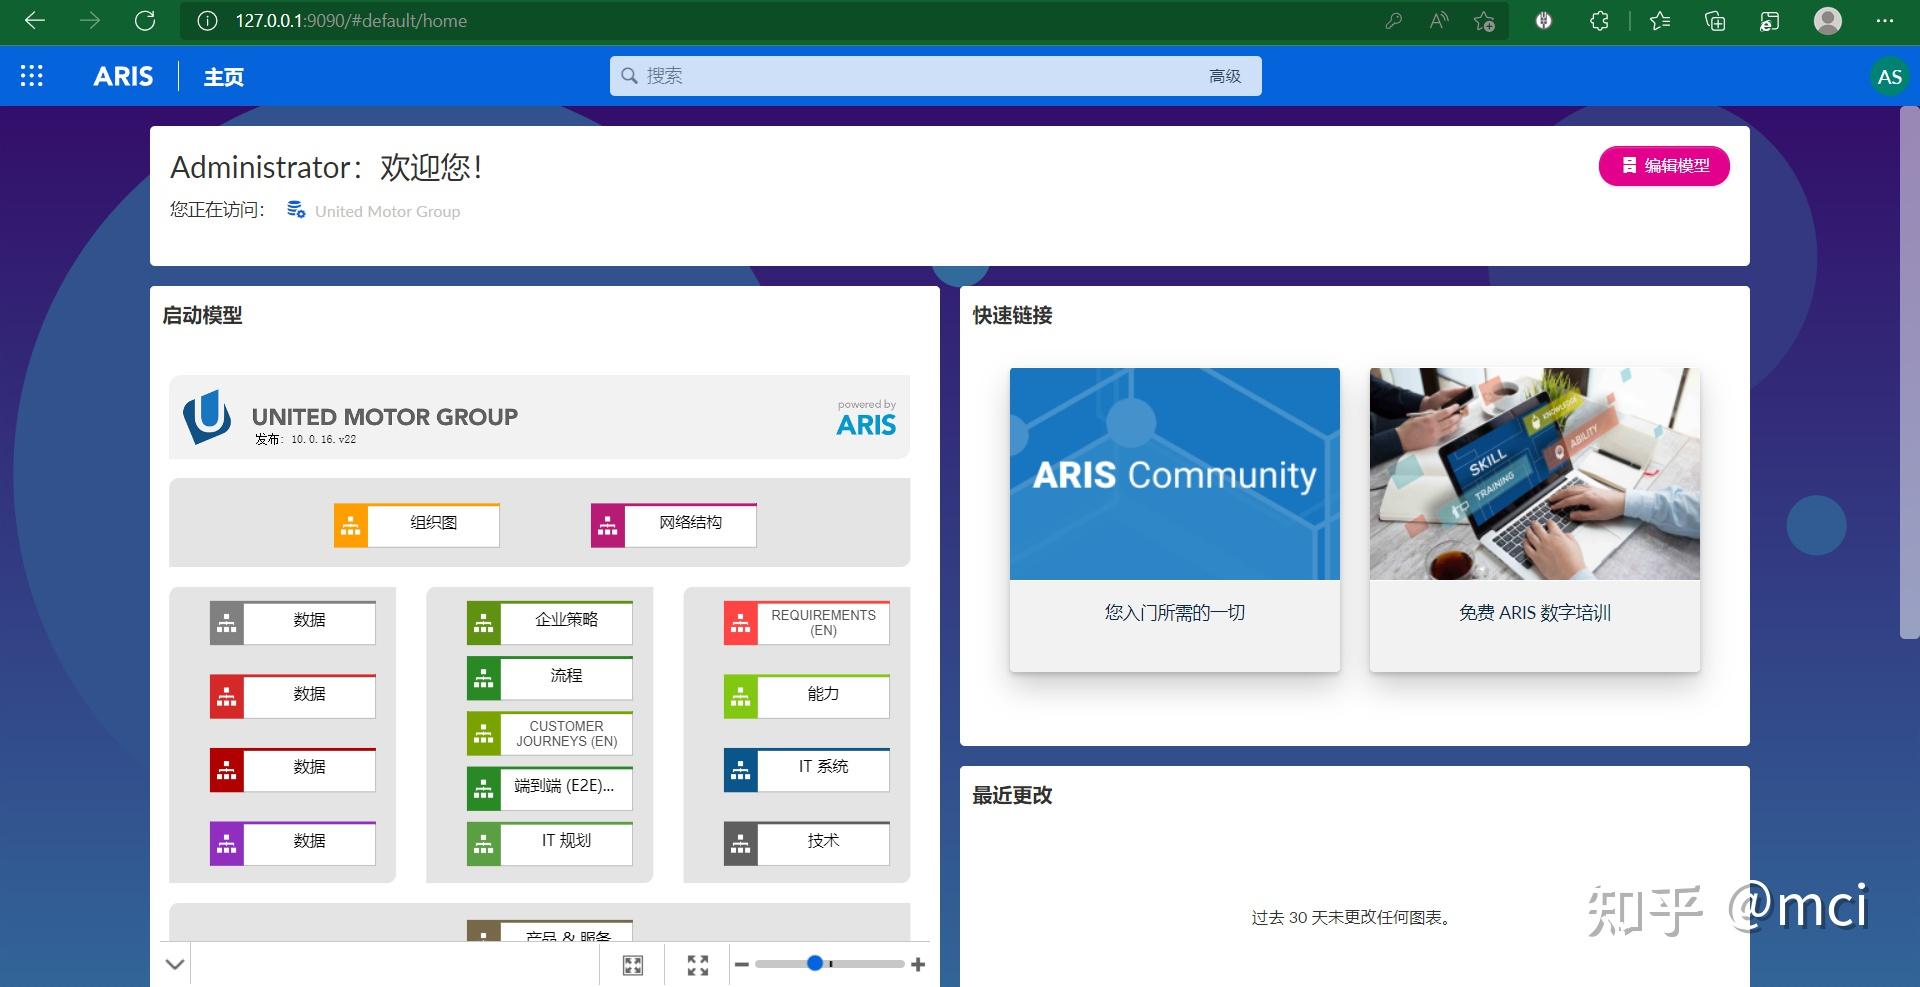Zoom in with the plus button
The image size is (1920, 987).
point(918,964)
